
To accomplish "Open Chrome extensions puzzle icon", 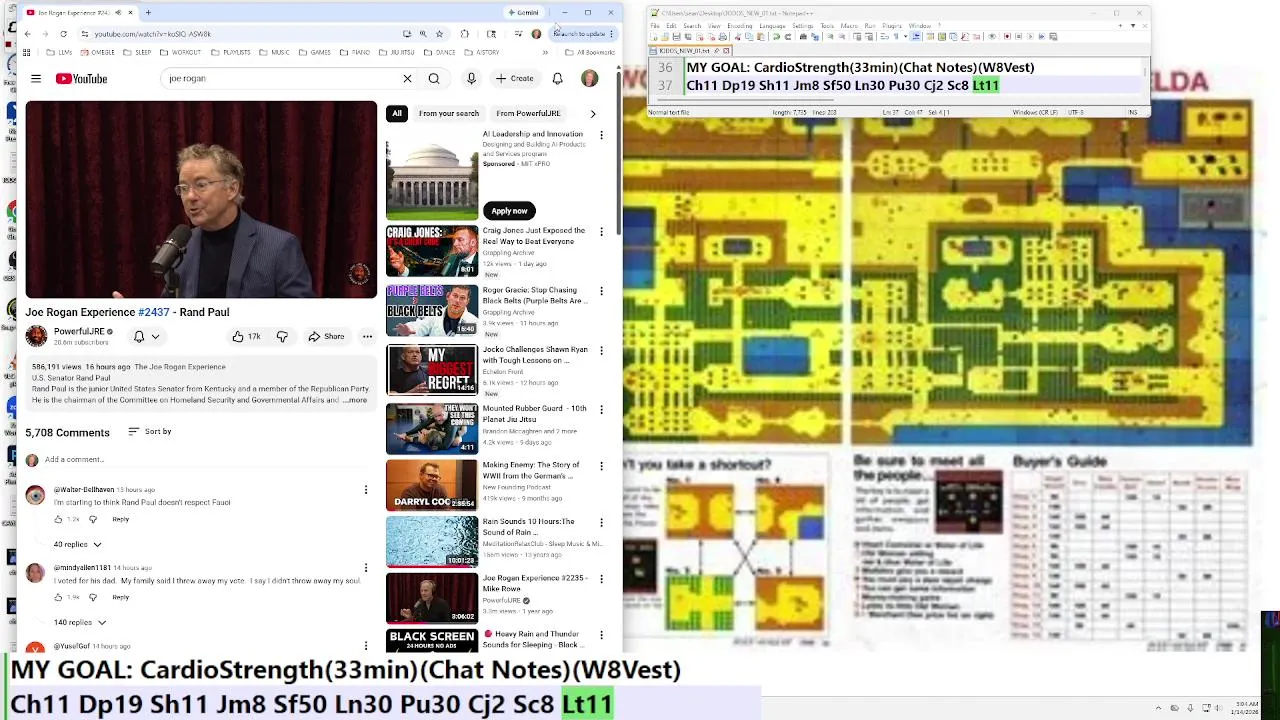I will point(464,34).
